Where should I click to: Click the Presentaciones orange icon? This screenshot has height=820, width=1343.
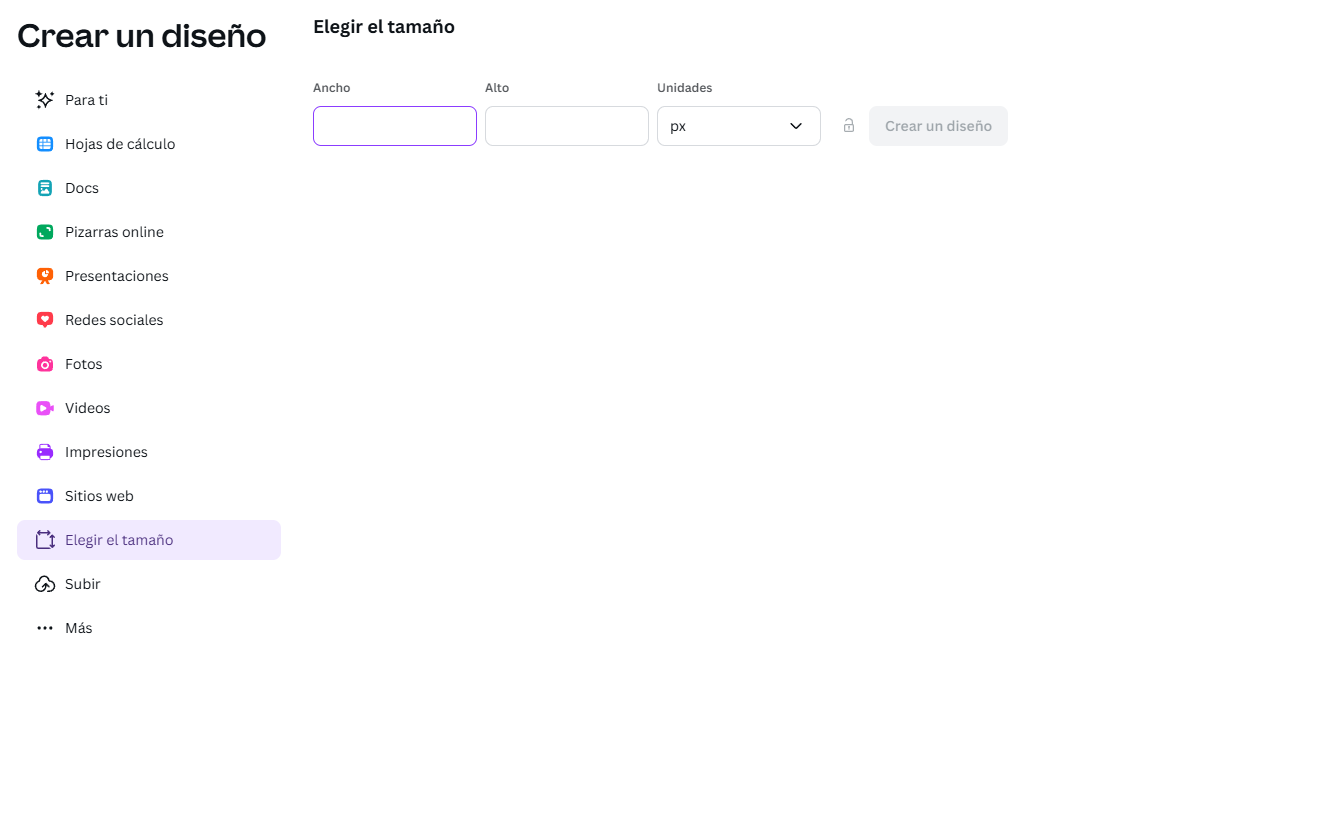coord(45,276)
